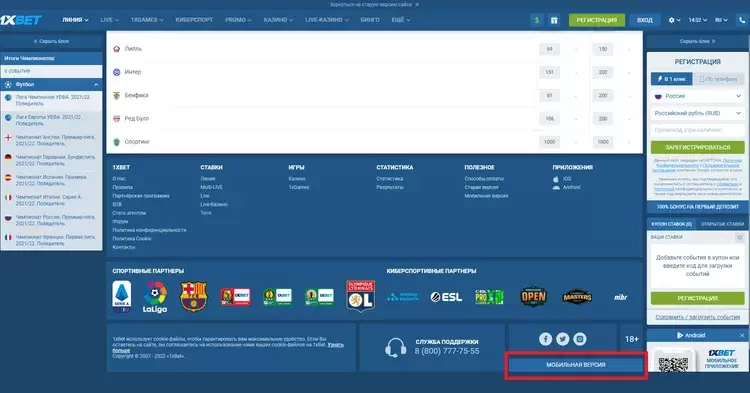Image resolution: width=750 pixels, height=393 pixels.
Task: Click the Мобильная версия button
Action: coord(576,365)
